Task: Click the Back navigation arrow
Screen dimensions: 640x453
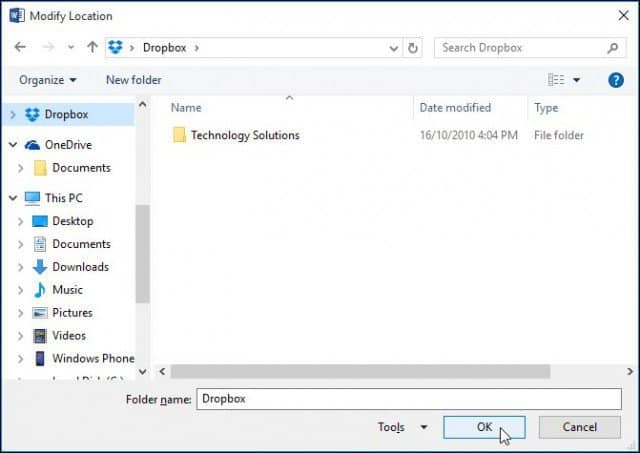Action: point(20,47)
